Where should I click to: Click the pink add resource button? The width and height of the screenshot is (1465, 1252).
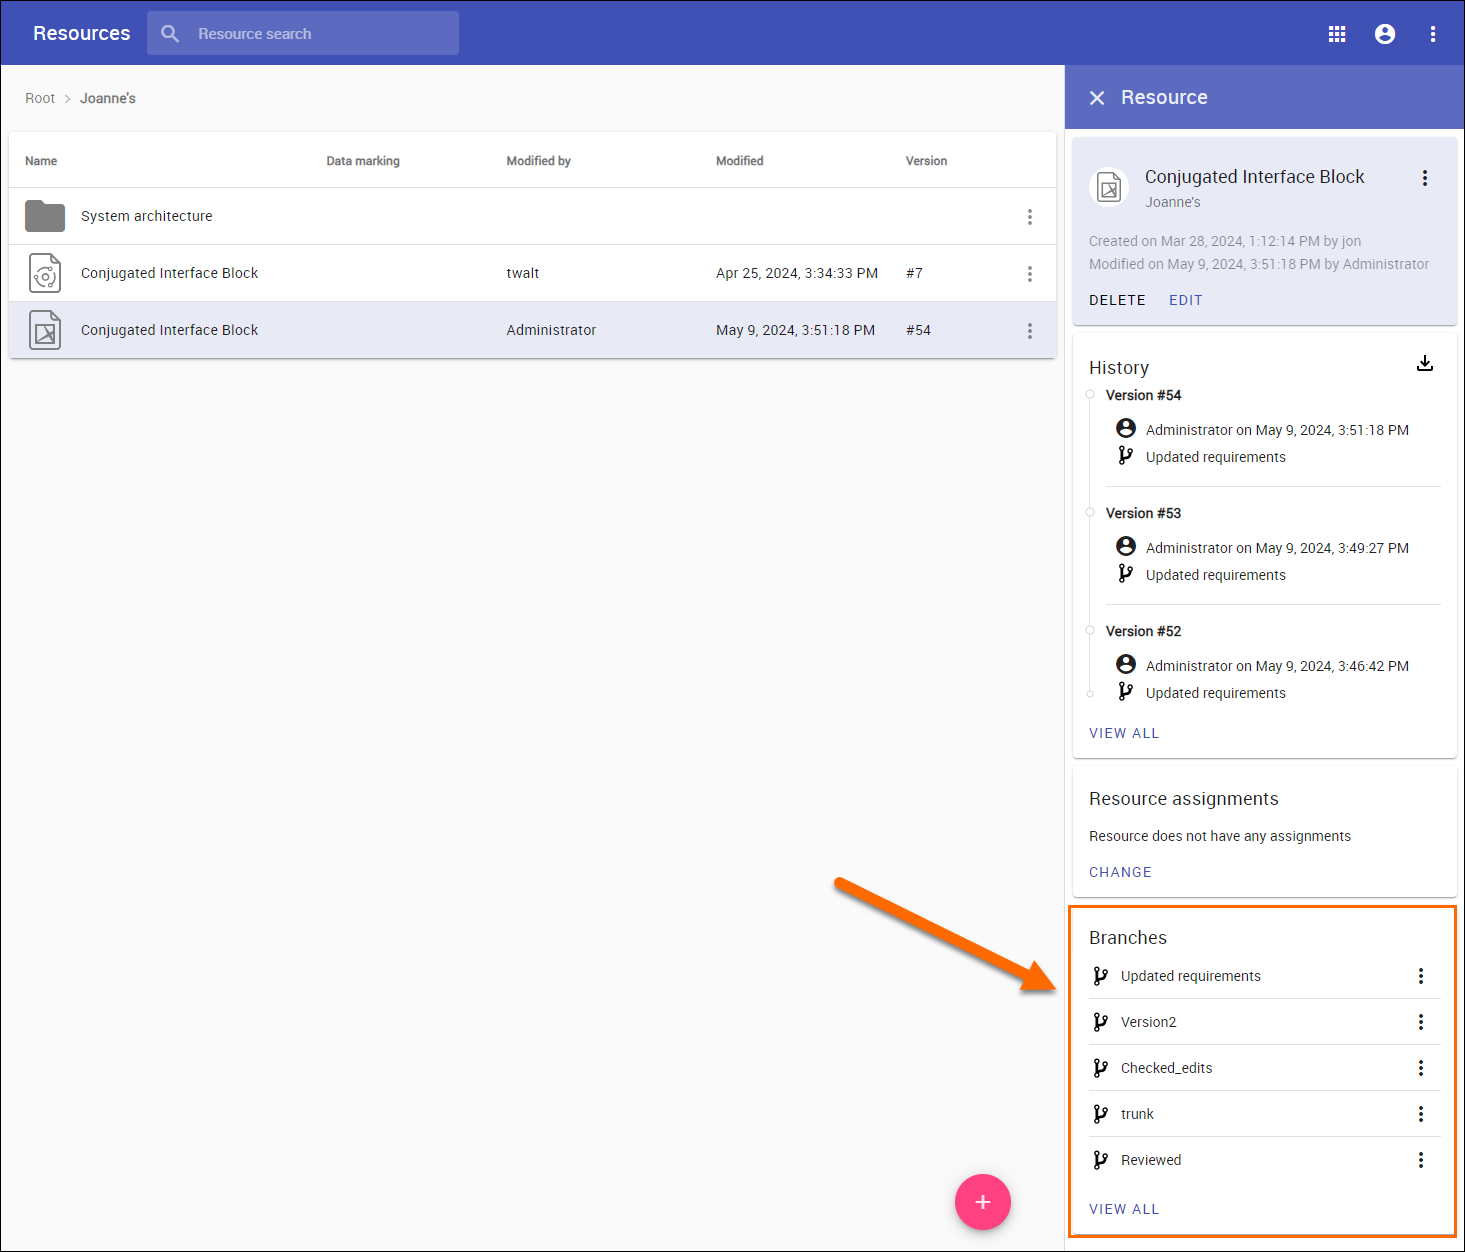(982, 1202)
